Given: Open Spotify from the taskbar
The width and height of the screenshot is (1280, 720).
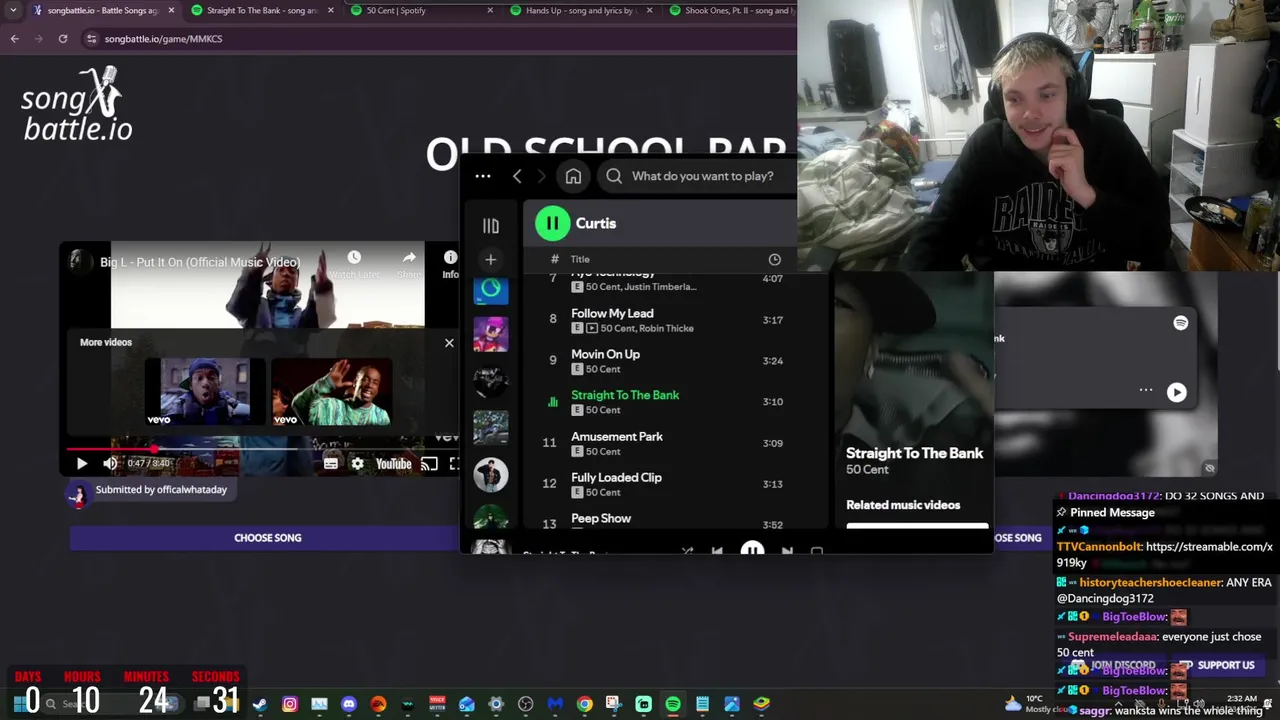Looking at the screenshot, I should pyautogui.click(x=673, y=704).
